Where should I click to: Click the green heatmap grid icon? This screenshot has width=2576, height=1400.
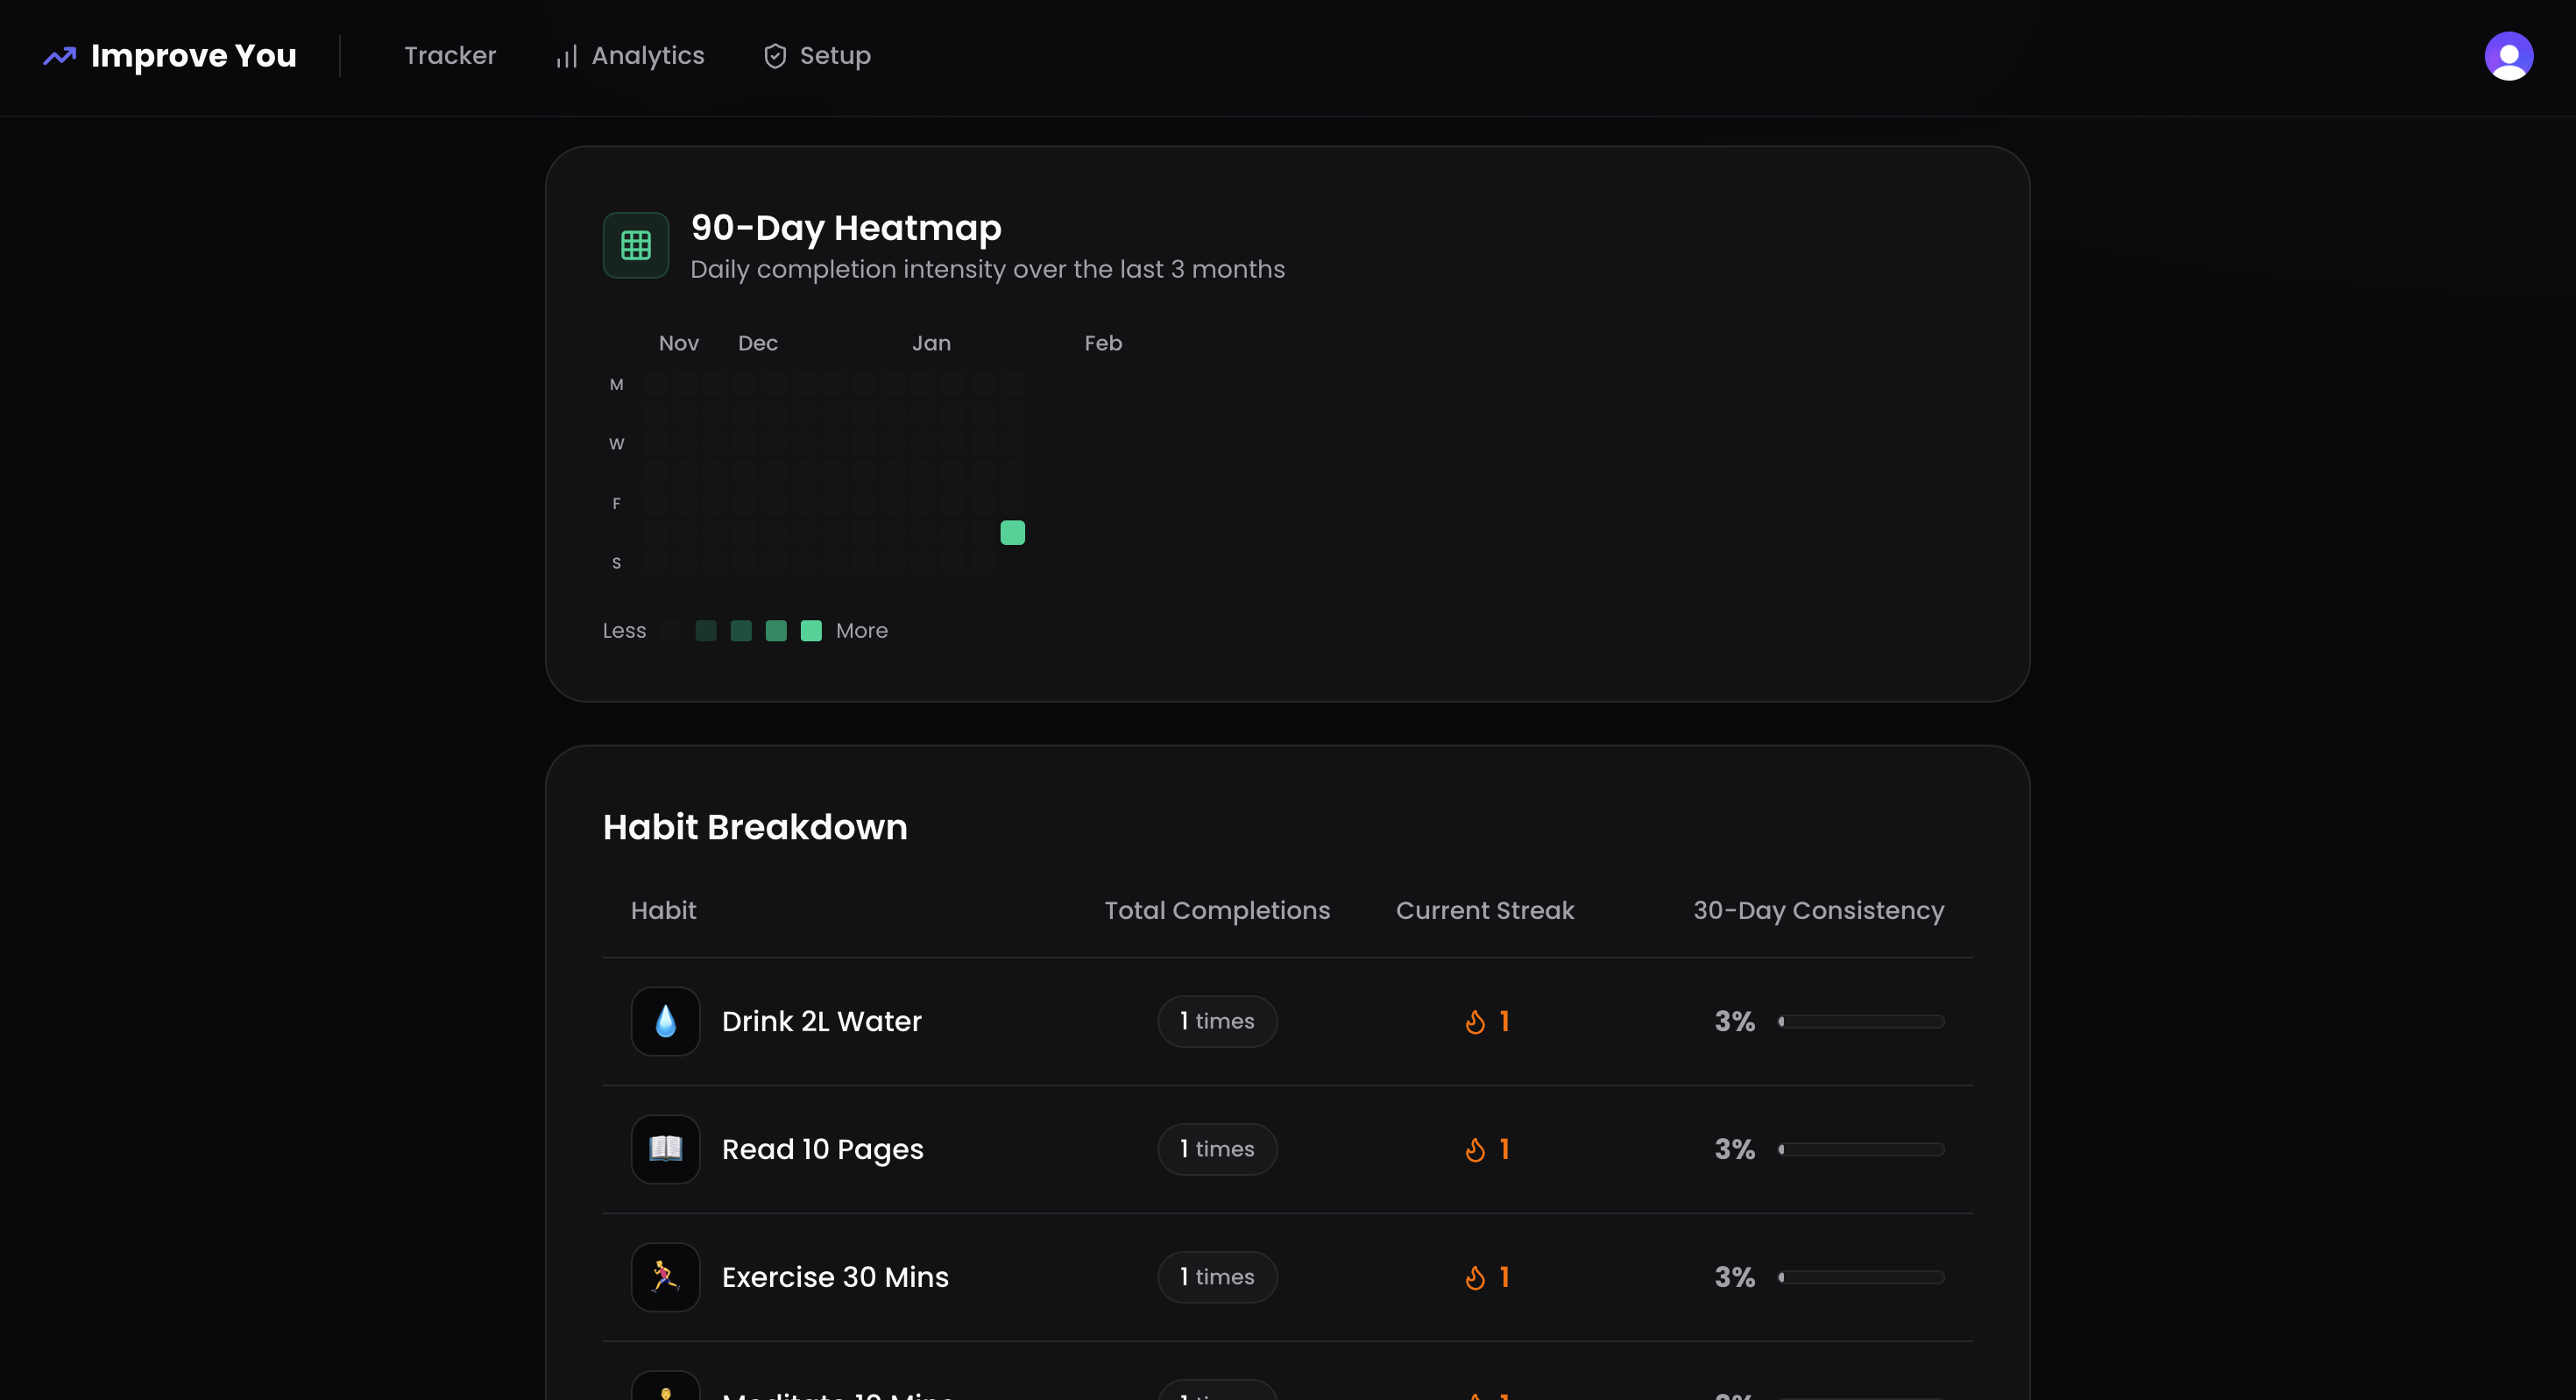point(636,245)
